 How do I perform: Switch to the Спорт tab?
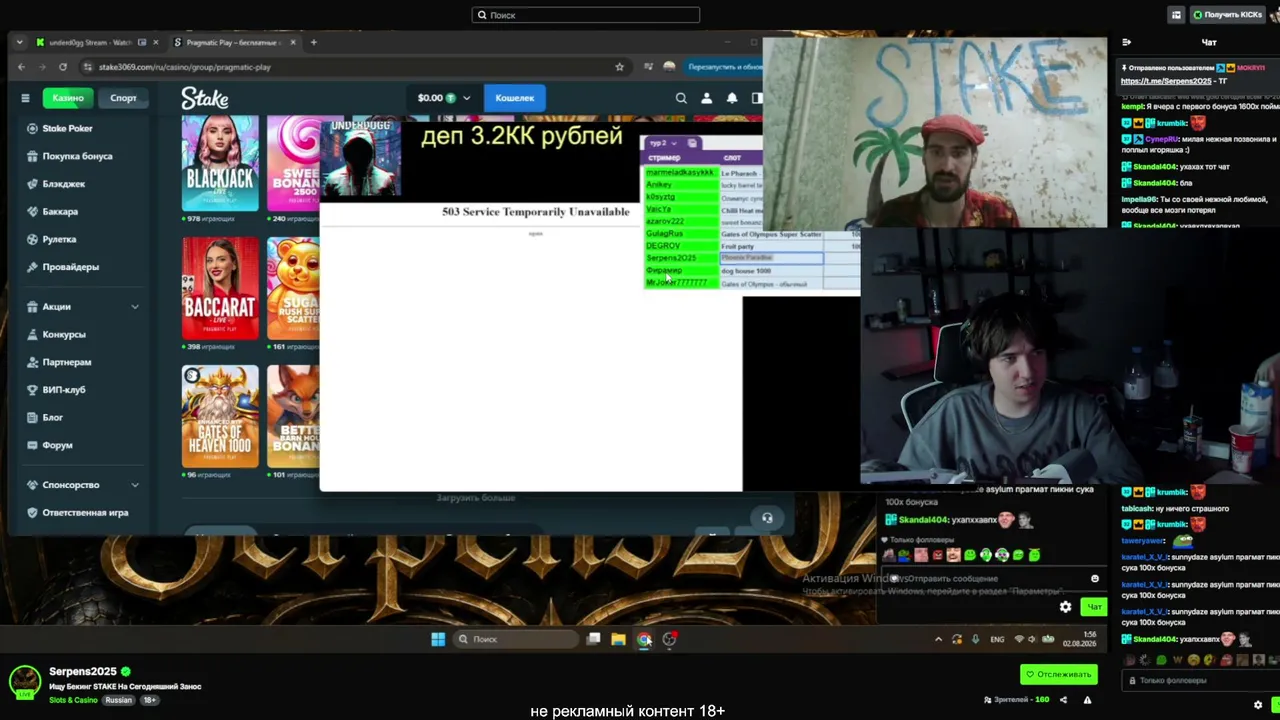click(123, 98)
